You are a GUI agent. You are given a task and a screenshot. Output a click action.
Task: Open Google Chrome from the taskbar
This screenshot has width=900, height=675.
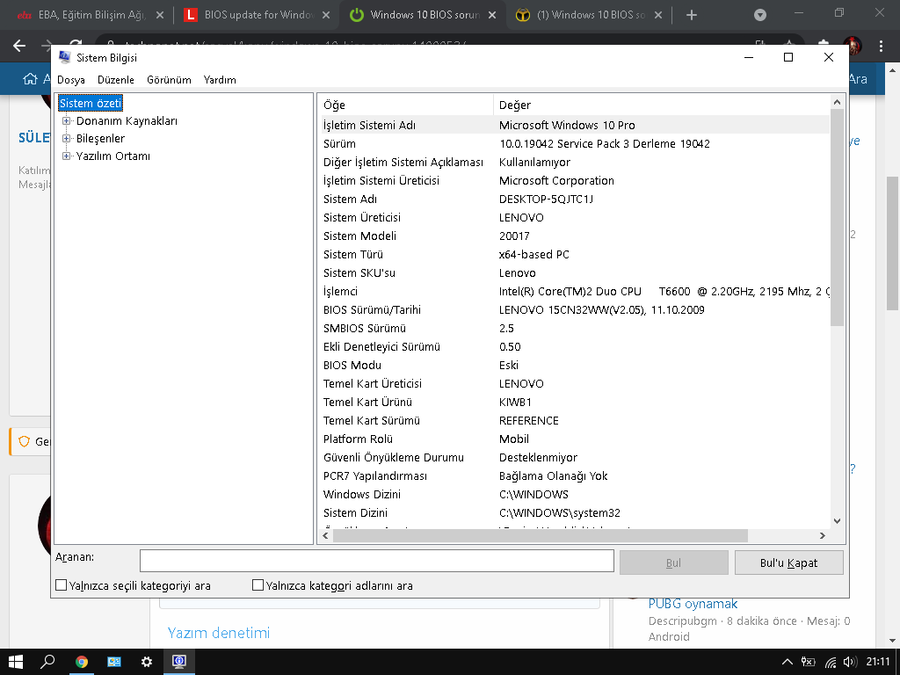(x=82, y=661)
